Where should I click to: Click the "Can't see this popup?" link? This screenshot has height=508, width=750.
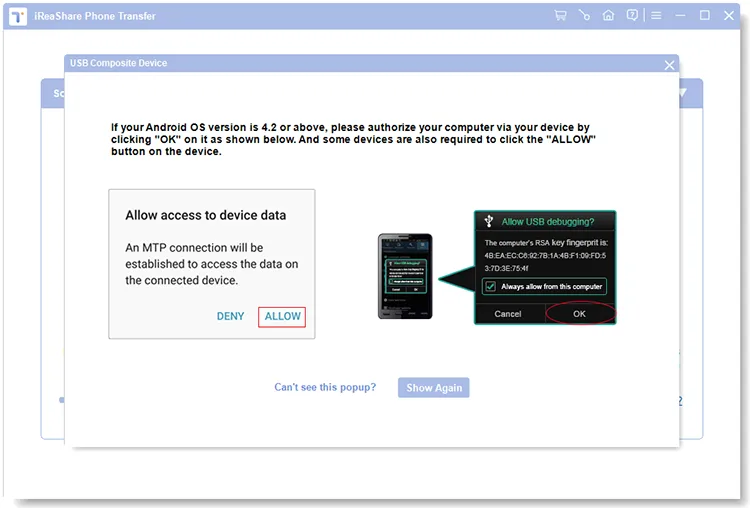[x=325, y=387]
